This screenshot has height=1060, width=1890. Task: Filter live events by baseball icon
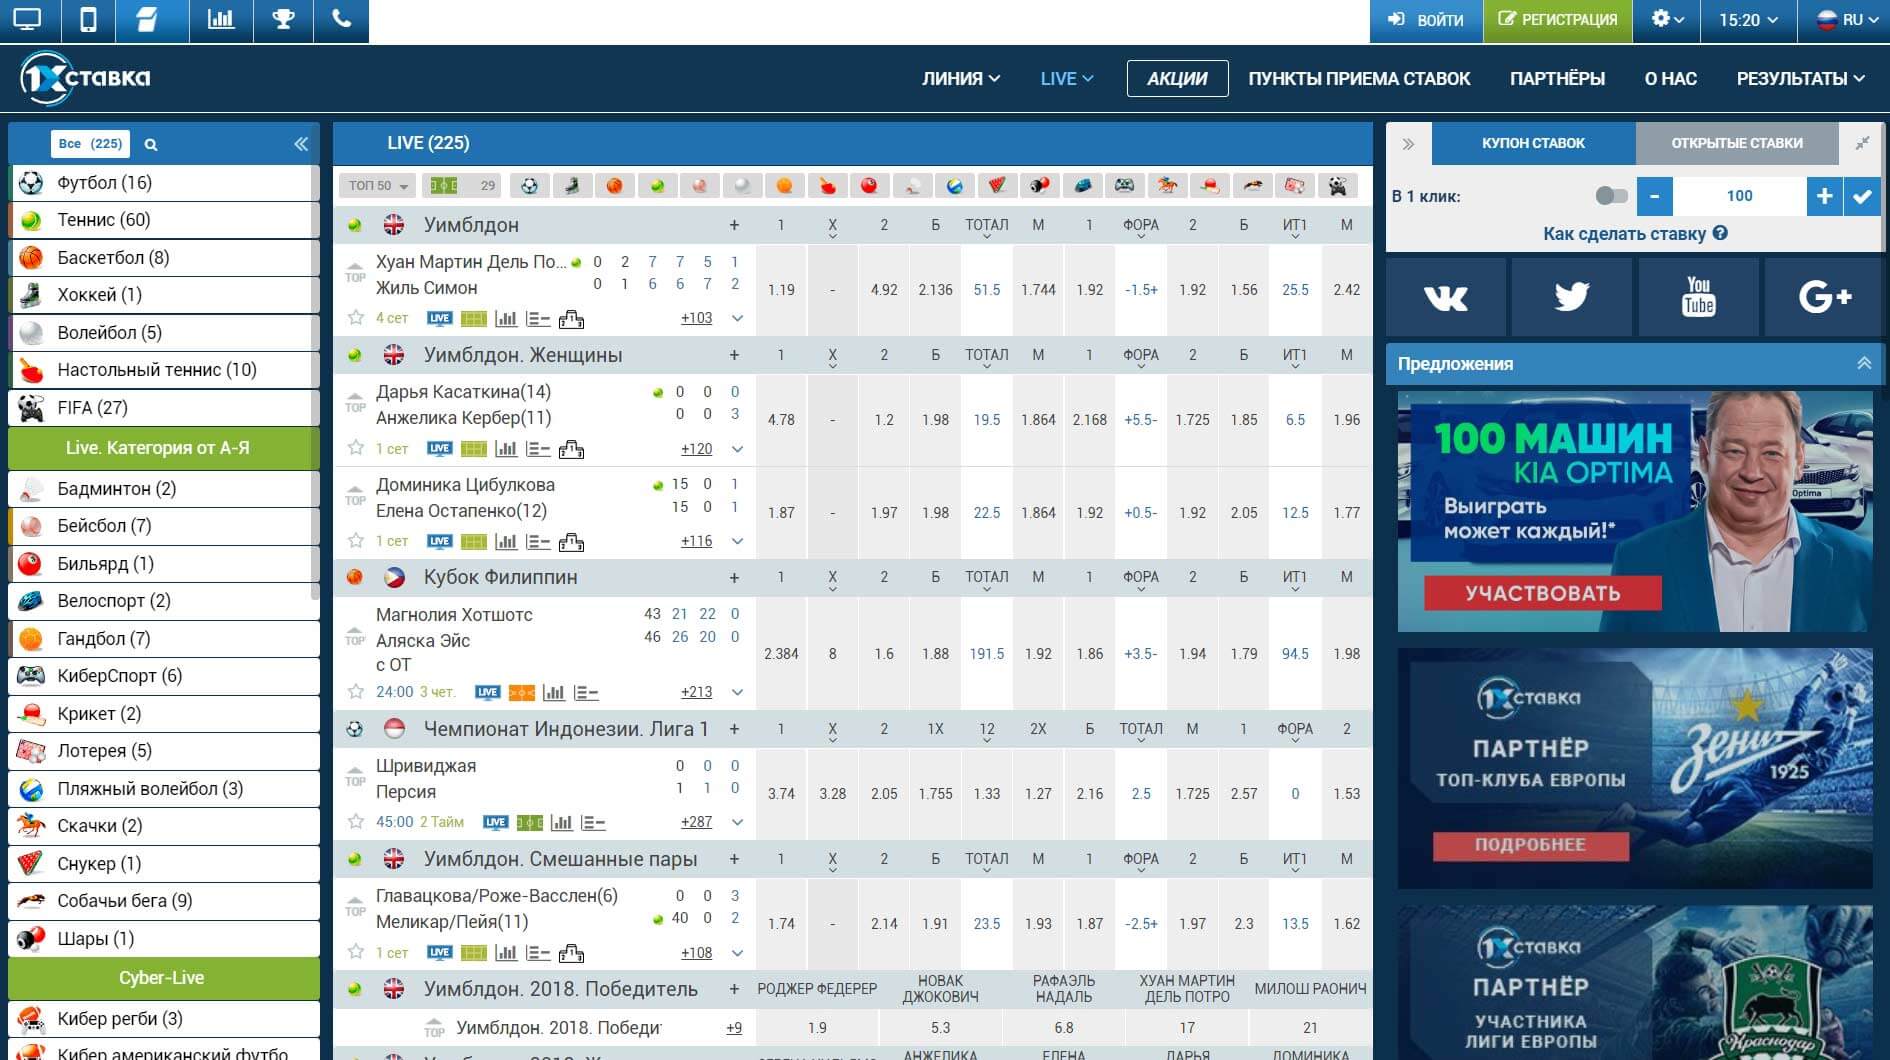(x=699, y=185)
